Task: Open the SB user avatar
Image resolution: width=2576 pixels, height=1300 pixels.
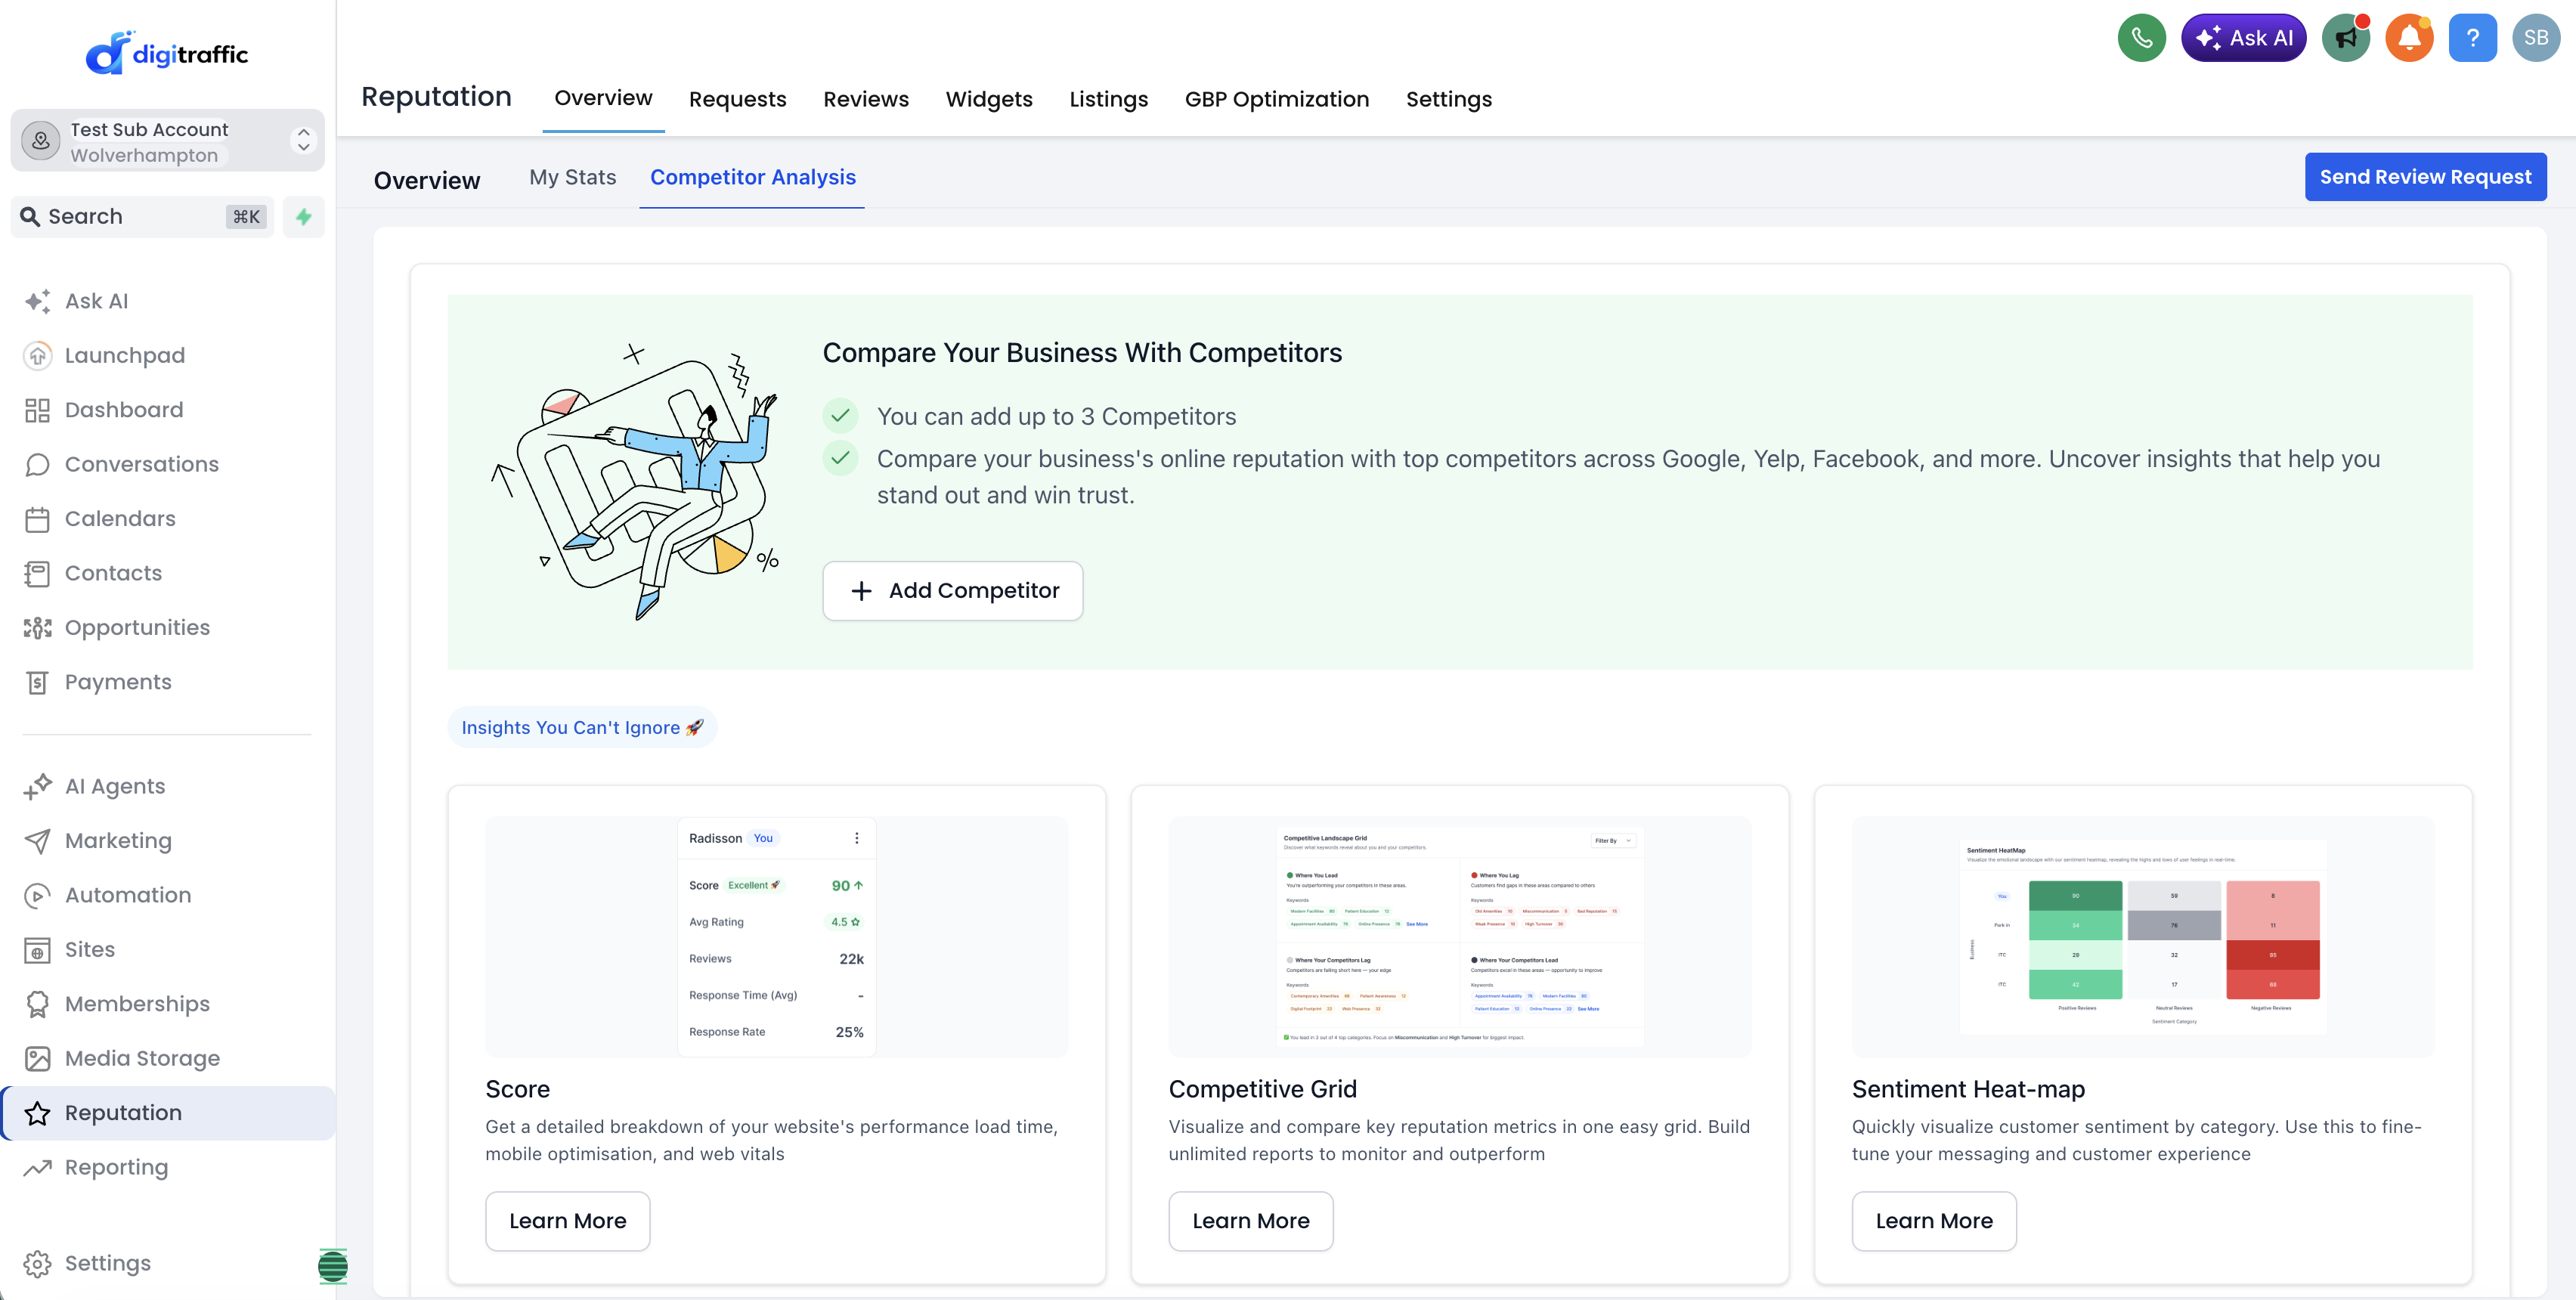Action: pyautogui.click(x=2535, y=38)
